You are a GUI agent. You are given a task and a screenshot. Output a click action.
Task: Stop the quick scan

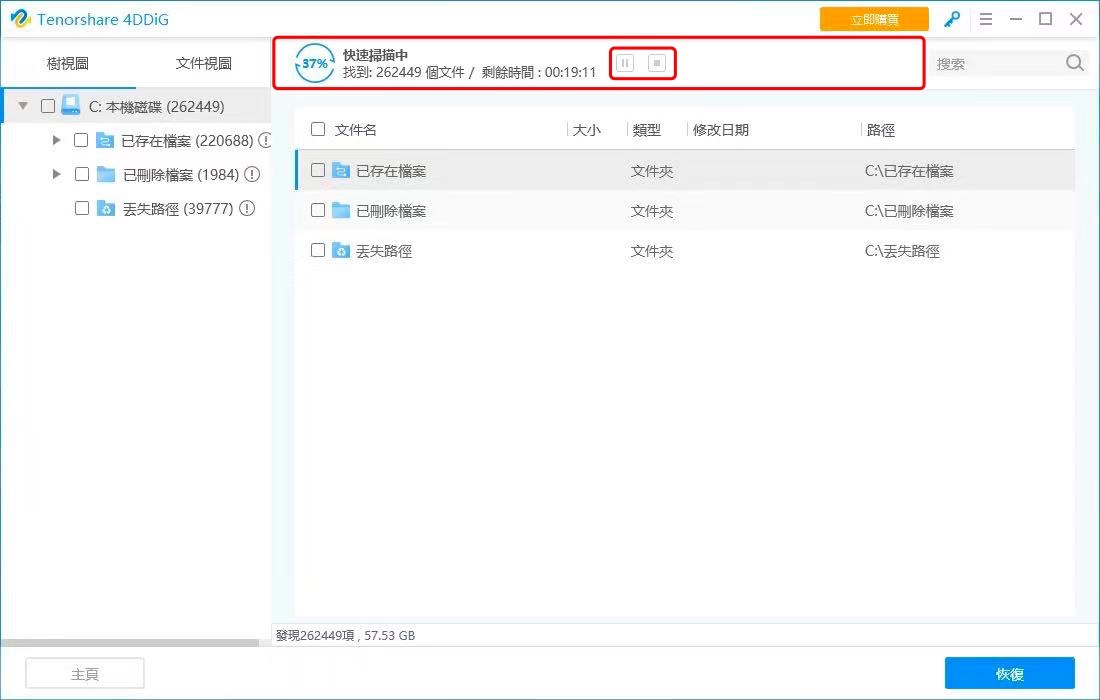point(657,63)
